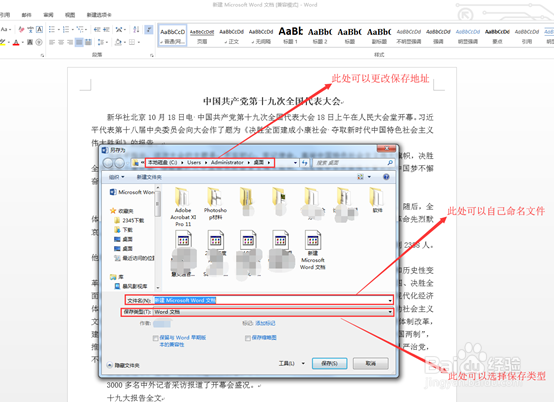The width and height of the screenshot is (554, 402).
Task: Click the sort icon in paragraph group
Action: [x=136, y=29]
